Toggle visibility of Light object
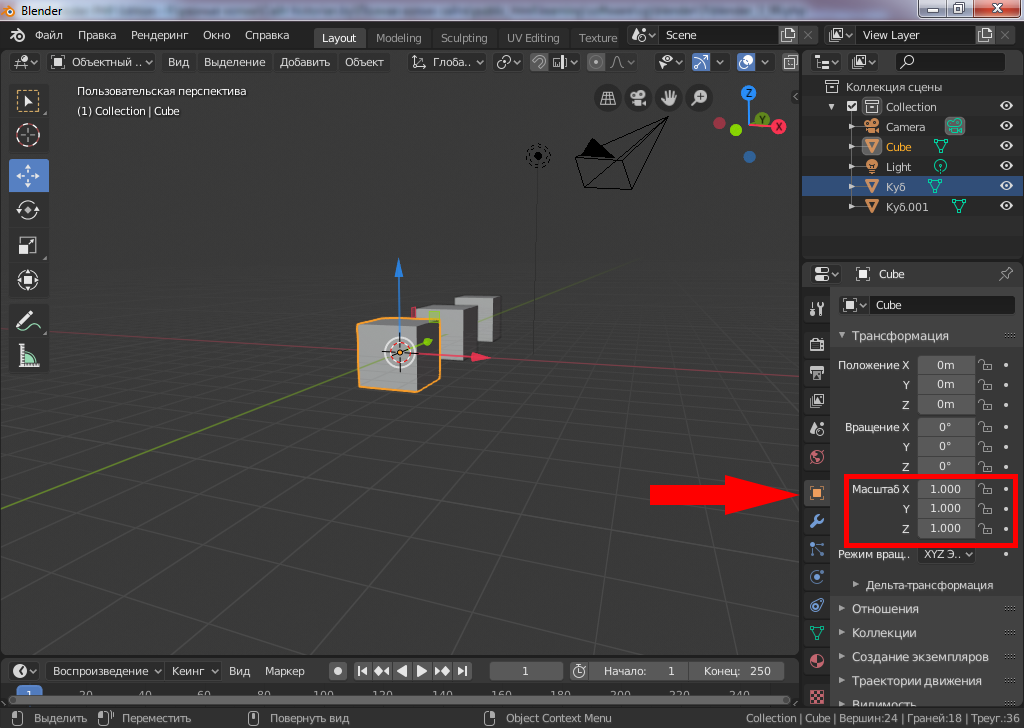1024x728 pixels. pyautogui.click(x=1006, y=167)
